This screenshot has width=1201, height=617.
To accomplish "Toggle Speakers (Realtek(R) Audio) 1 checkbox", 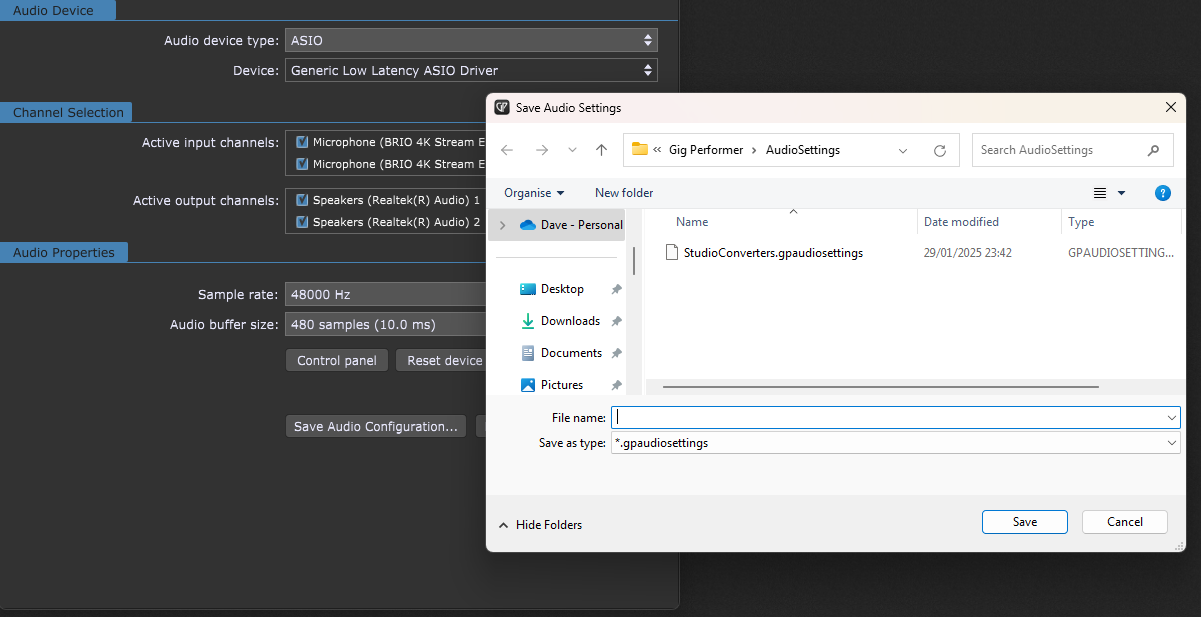I will point(302,200).
